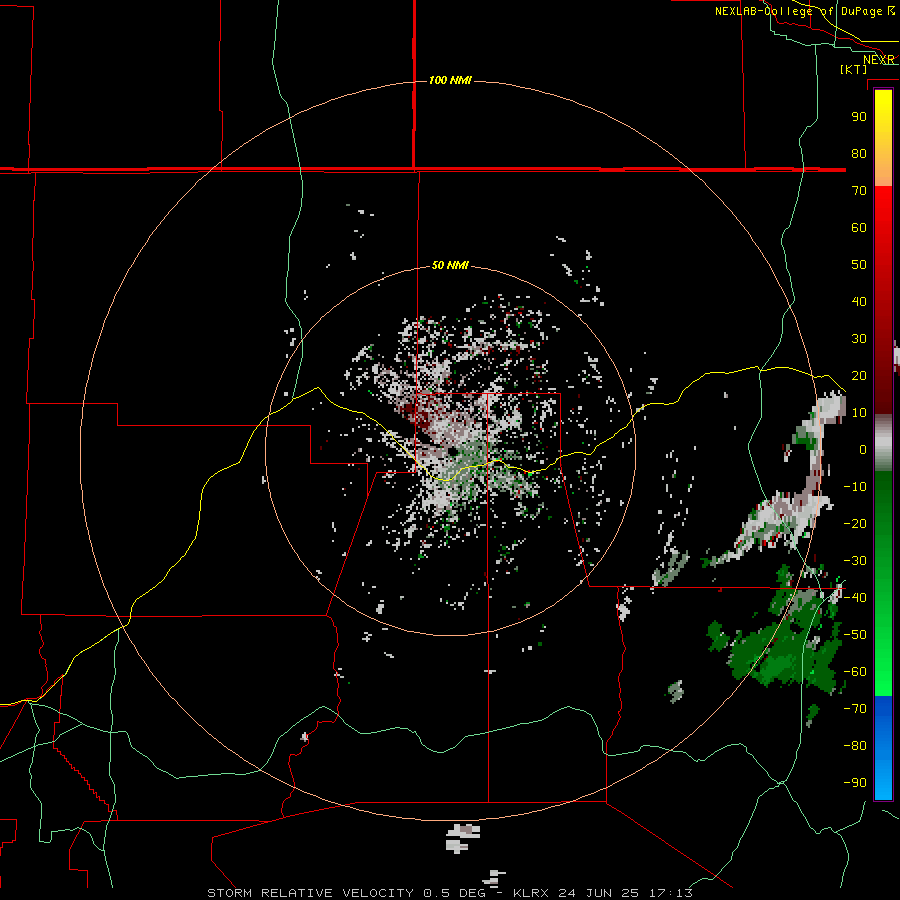
Task: Click the gray zero-velocity segment of color bar
Action: click(883, 443)
